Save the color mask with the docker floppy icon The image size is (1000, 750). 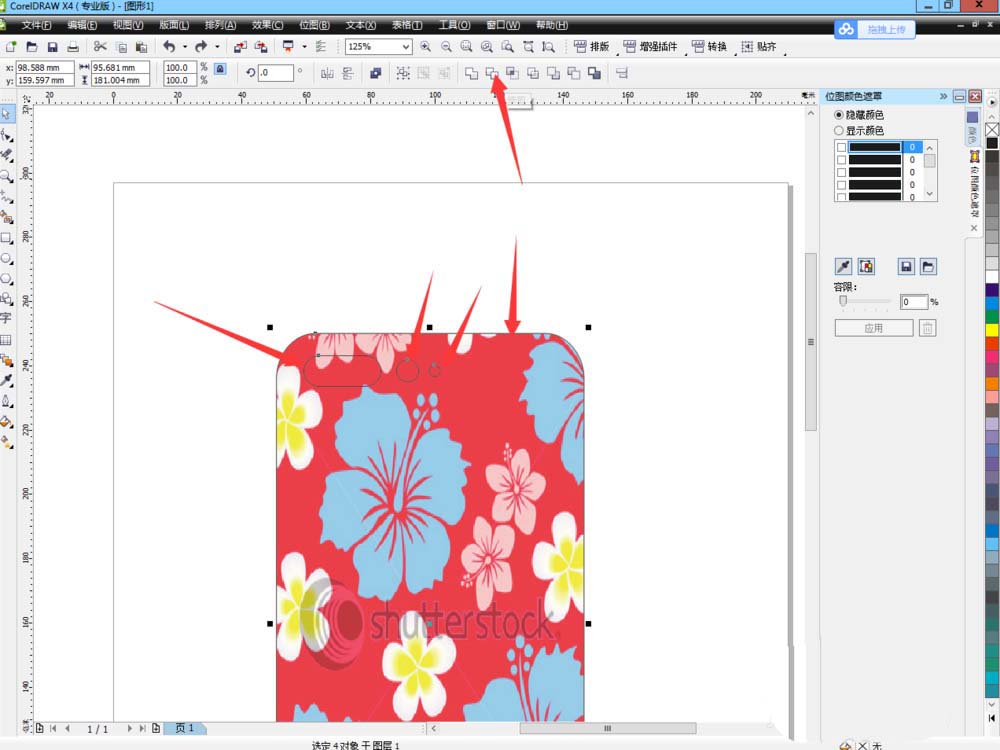(906, 266)
